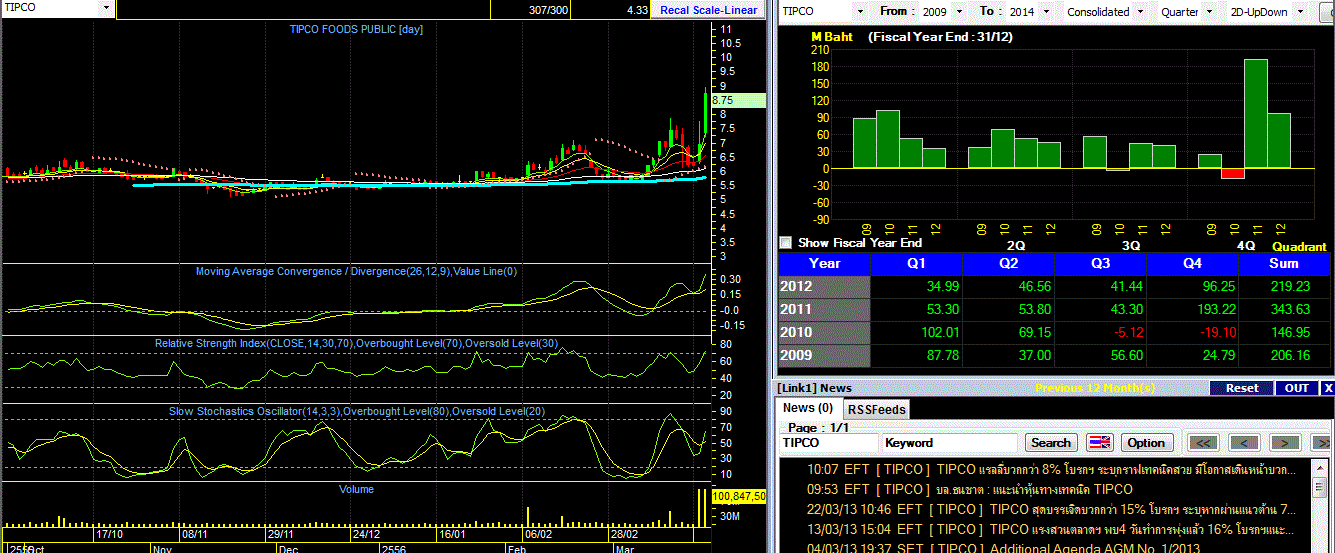The image size is (1335, 553).
Task: Close the Link1 News panel with X
Action: pyautogui.click(x=1328, y=388)
